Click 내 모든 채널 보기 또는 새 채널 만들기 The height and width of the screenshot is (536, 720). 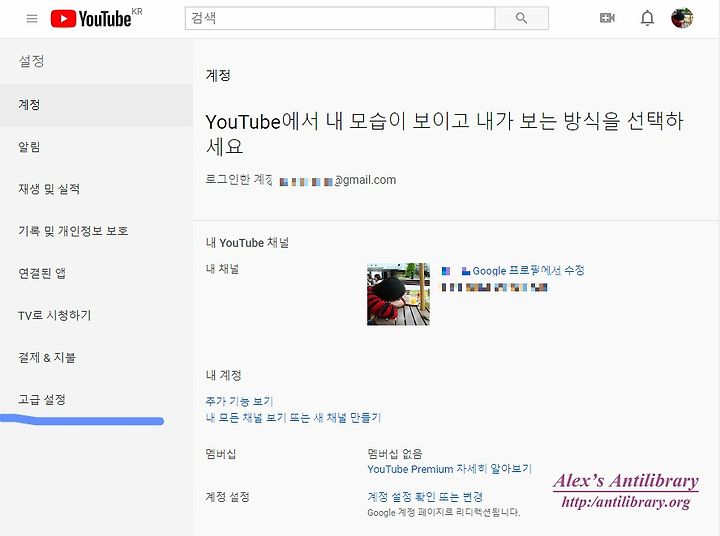293,418
